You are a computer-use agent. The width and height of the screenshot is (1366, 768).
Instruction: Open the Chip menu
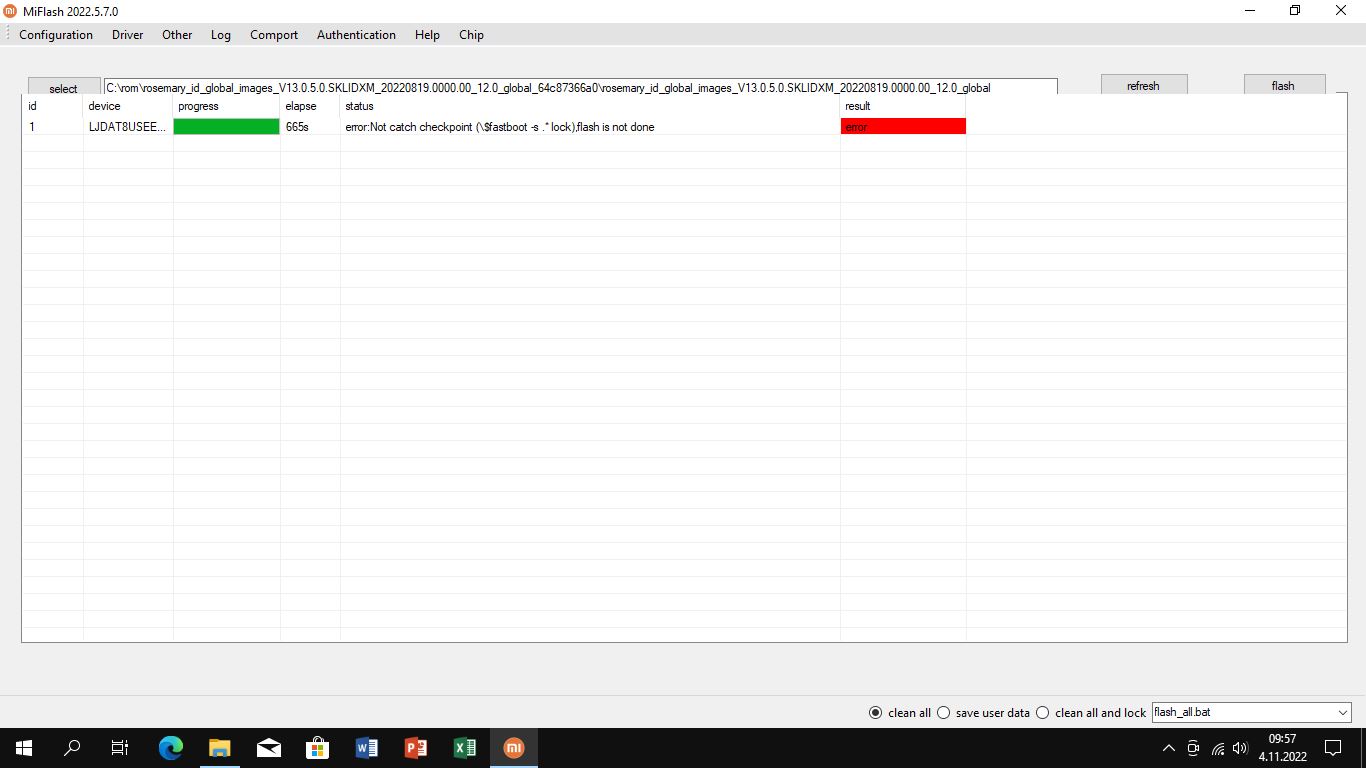click(471, 35)
